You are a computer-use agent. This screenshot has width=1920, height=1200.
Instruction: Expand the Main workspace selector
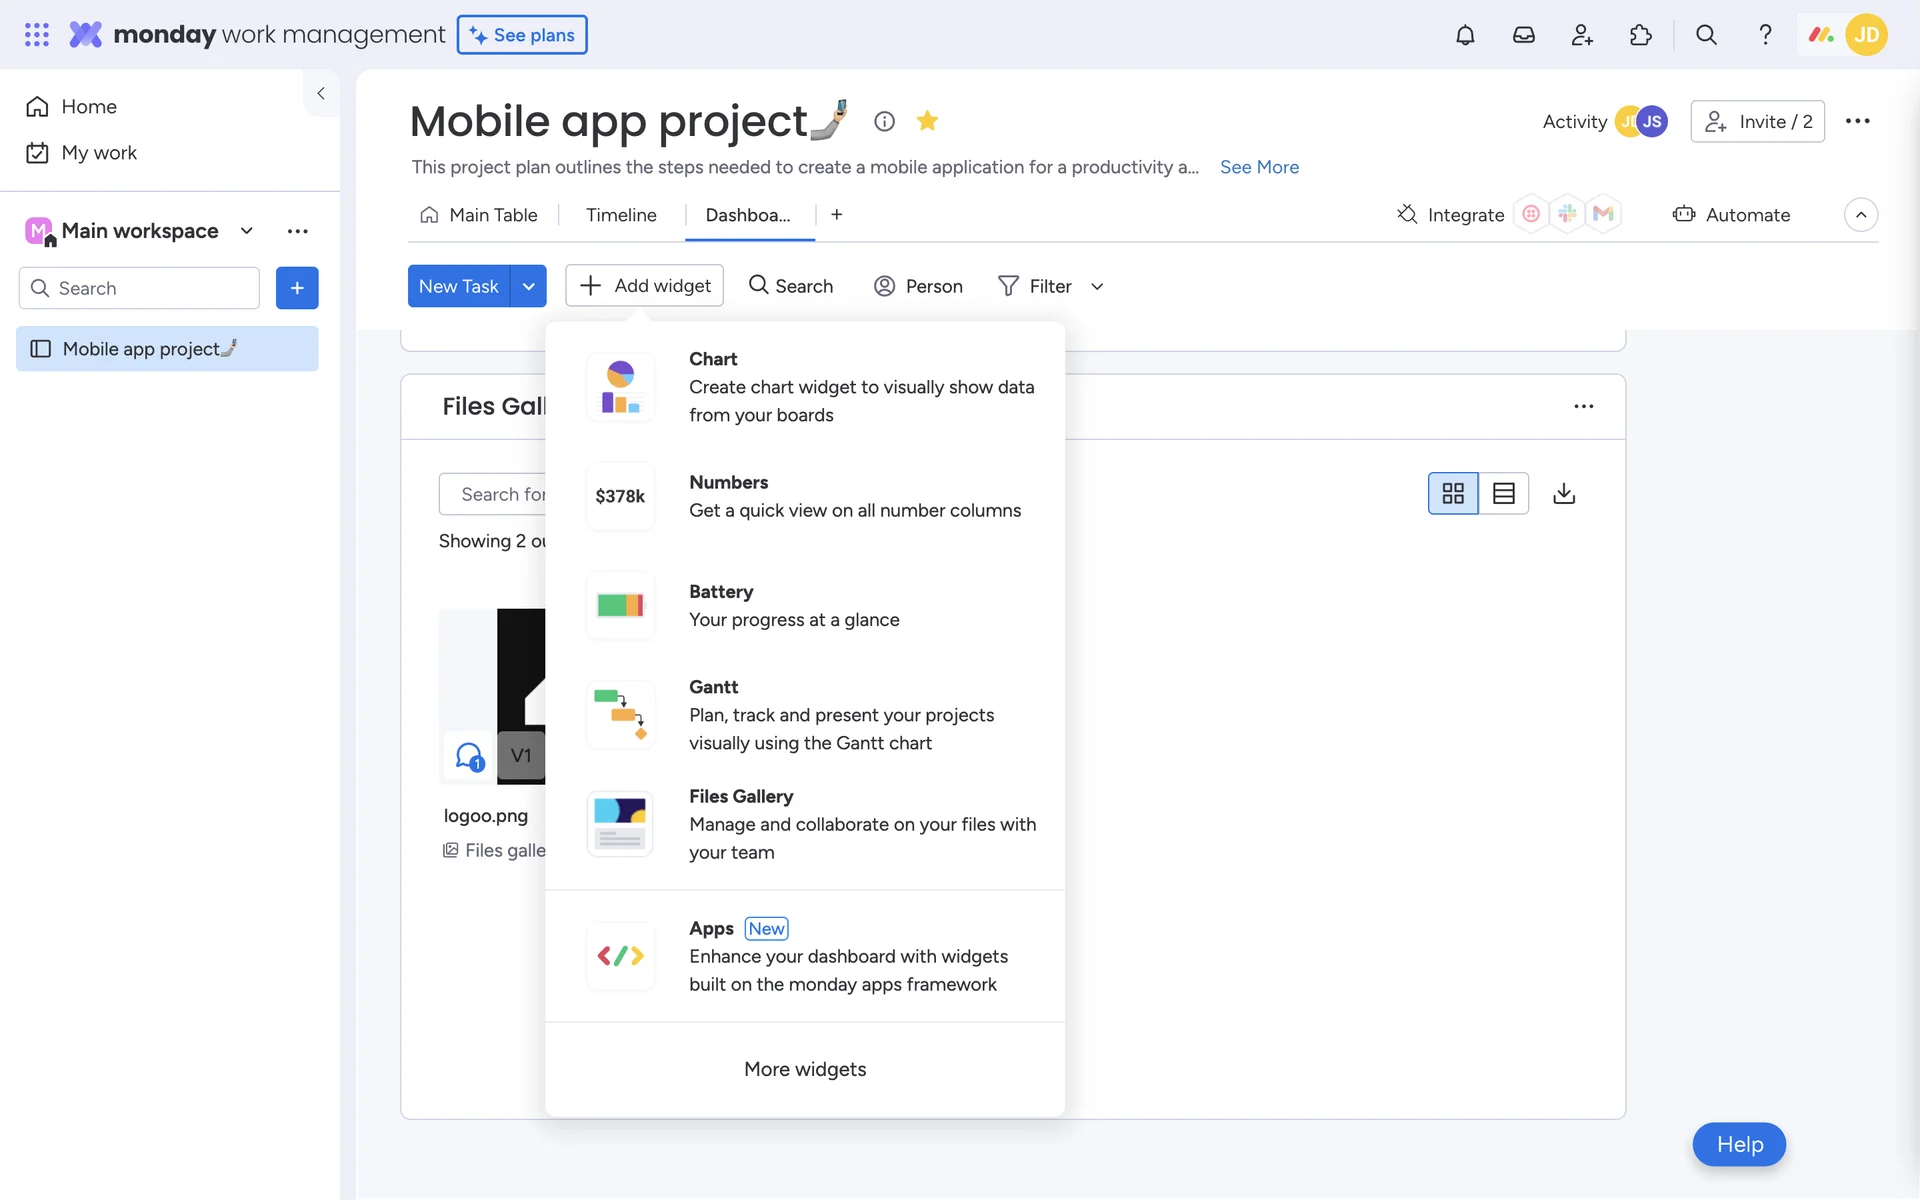pyautogui.click(x=246, y=231)
